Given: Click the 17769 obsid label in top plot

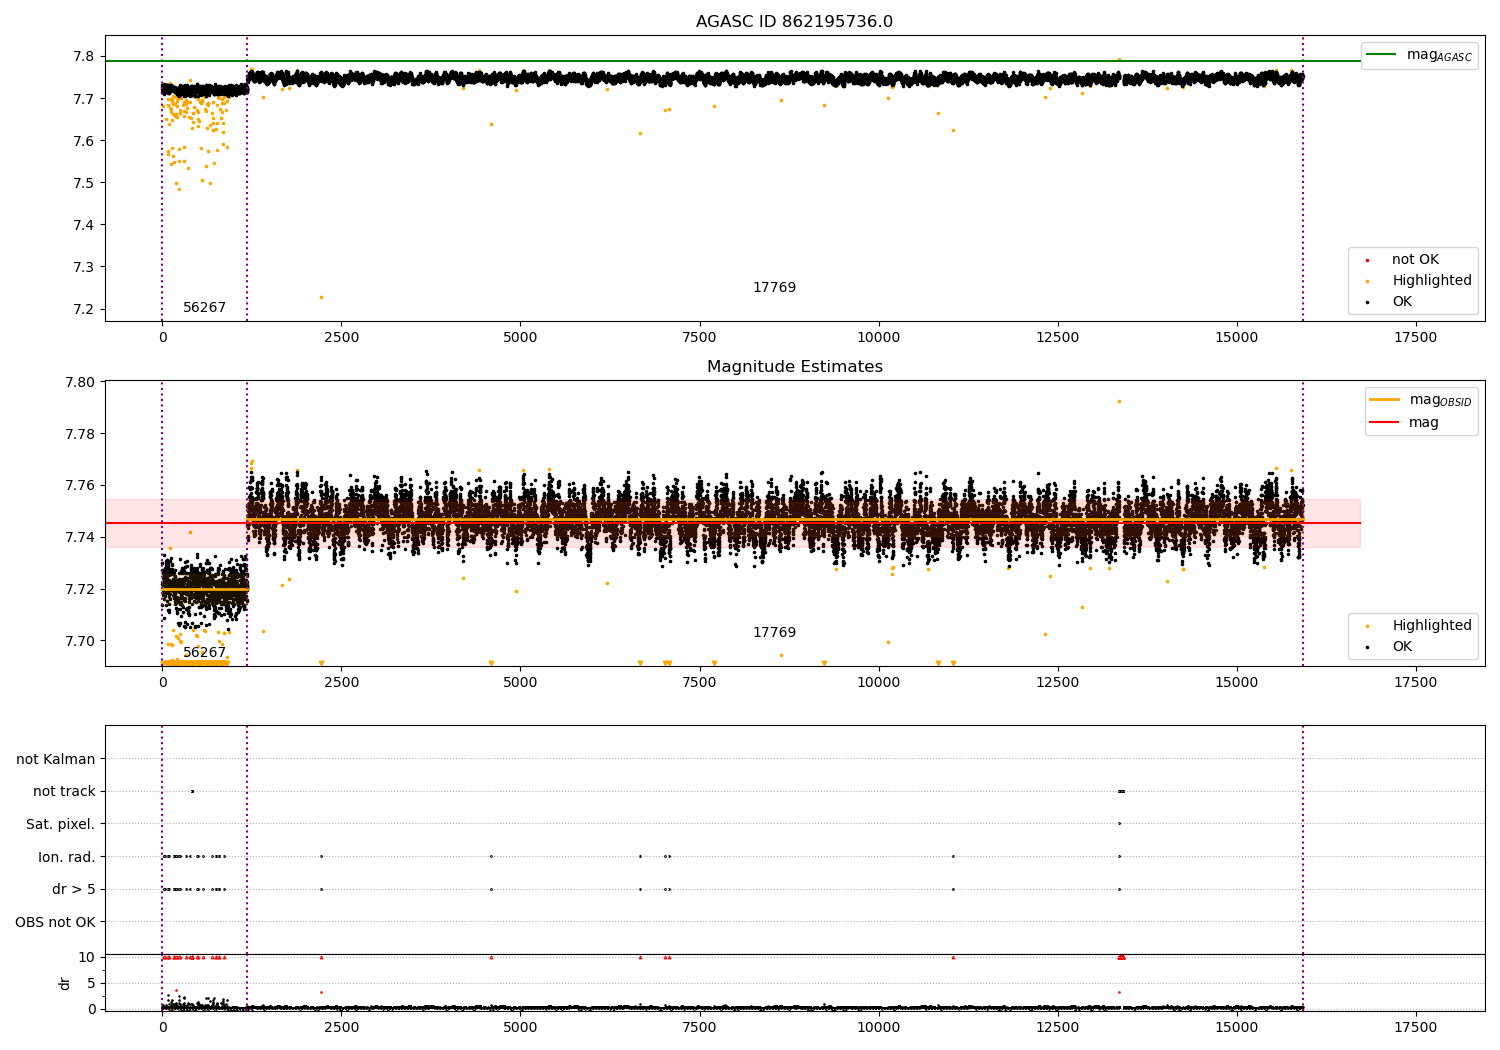Looking at the screenshot, I should click(x=774, y=288).
